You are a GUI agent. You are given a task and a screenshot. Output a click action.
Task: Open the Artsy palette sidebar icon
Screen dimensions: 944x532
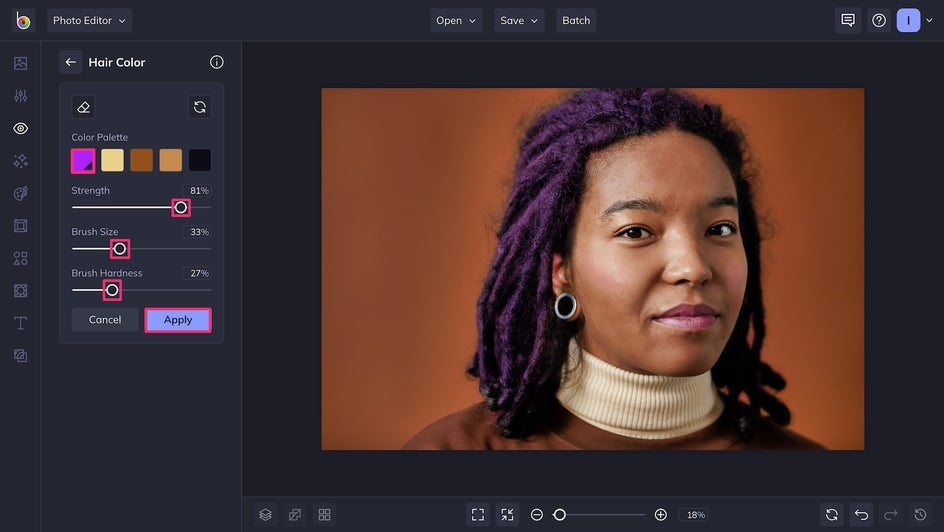coord(20,193)
